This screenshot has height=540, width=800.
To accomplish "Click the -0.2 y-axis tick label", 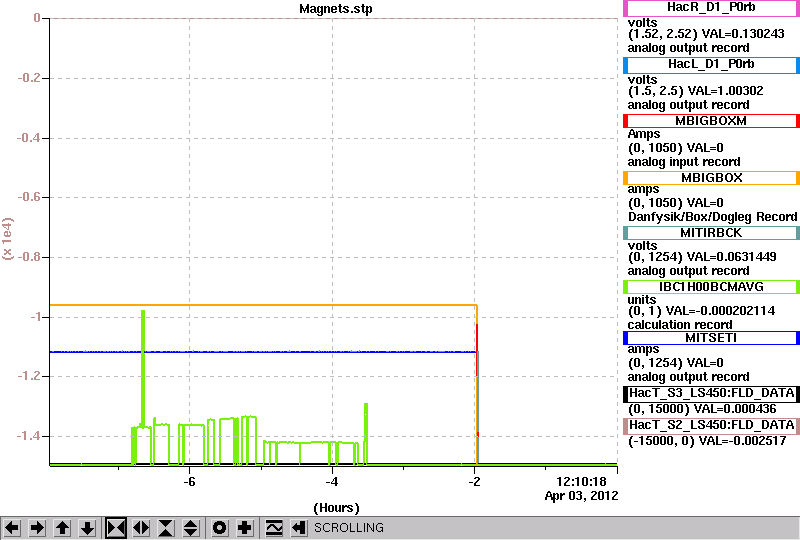I will pos(29,79).
